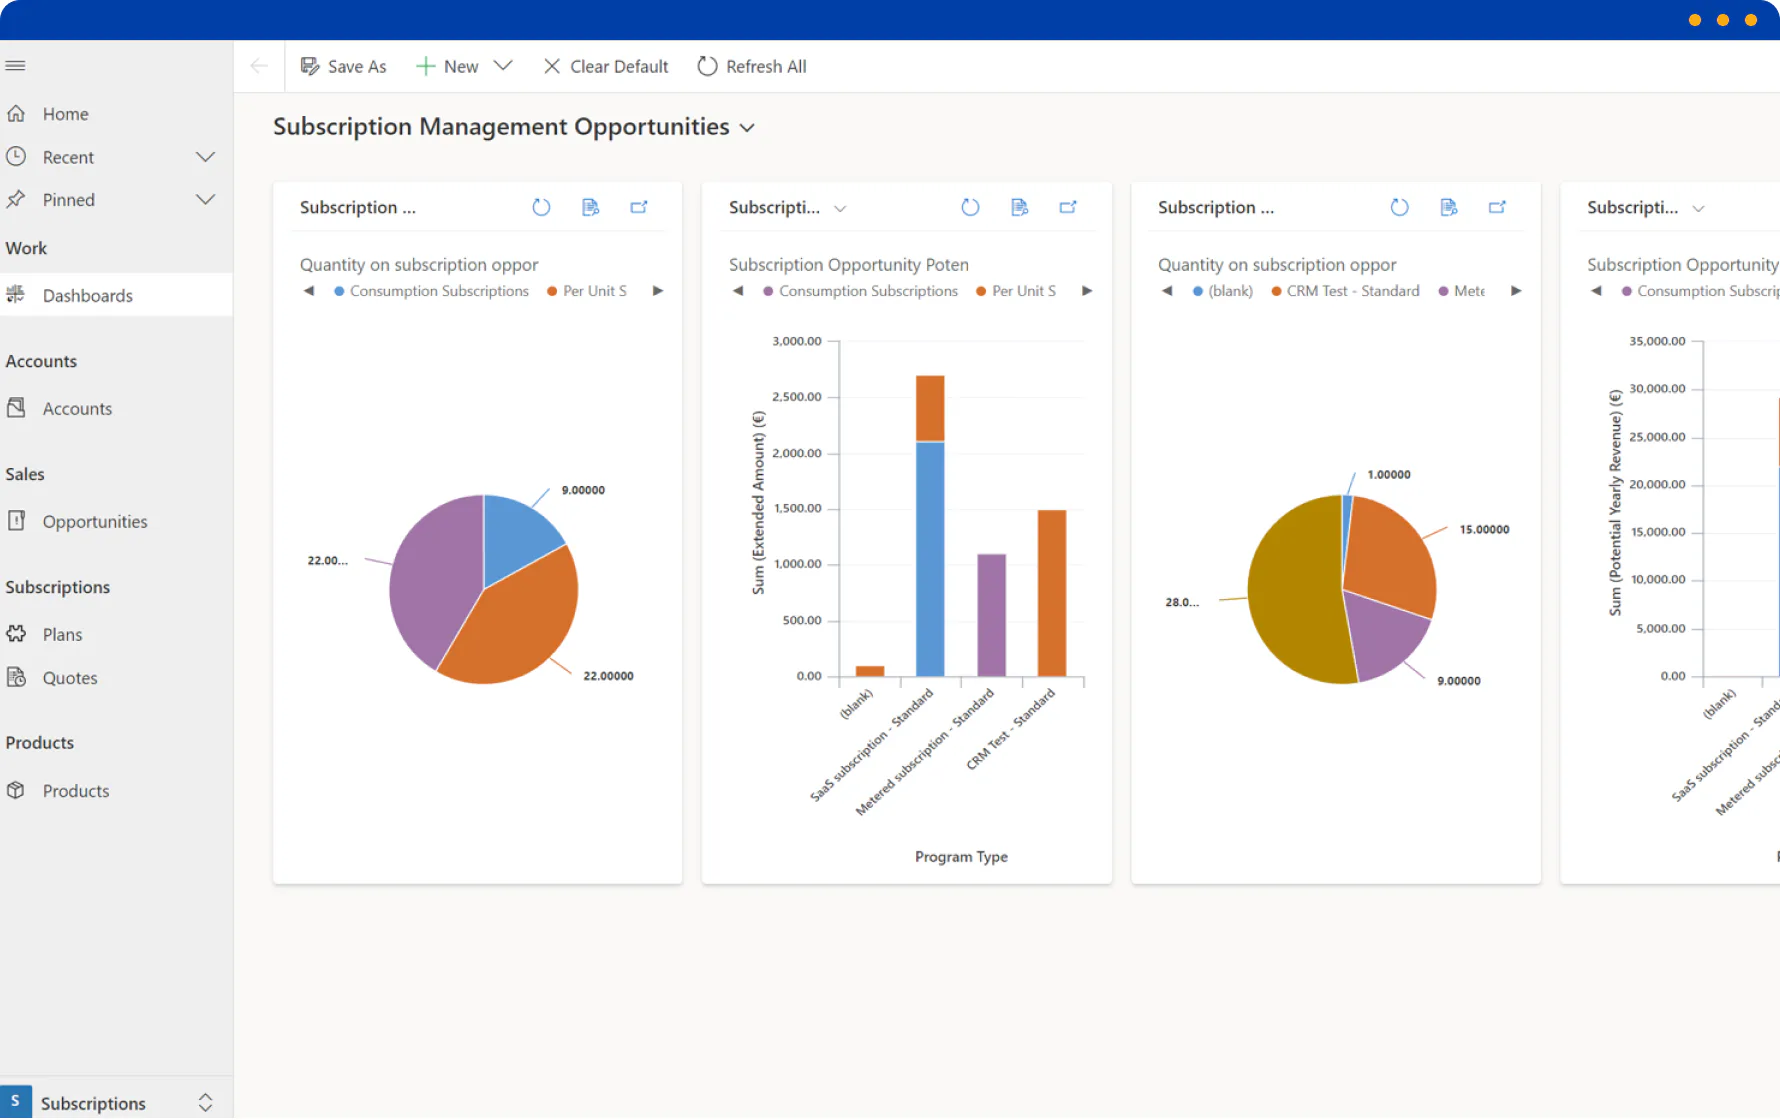
Task: Click the back arrow icon
Action: 259,66
